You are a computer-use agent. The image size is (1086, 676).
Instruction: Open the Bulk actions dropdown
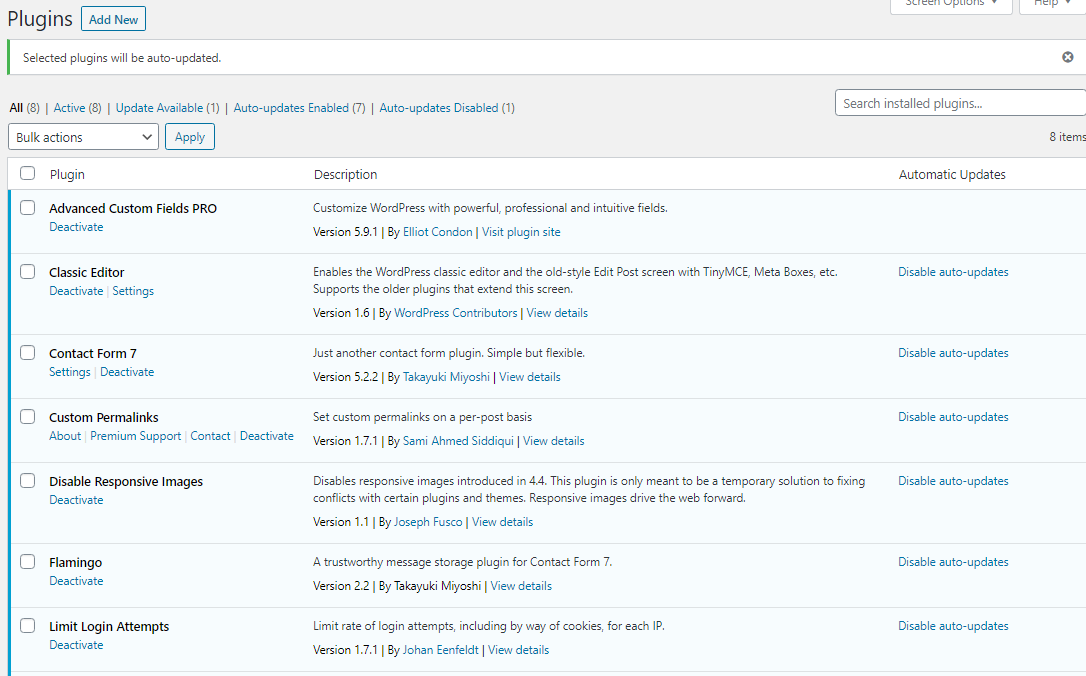tap(83, 136)
